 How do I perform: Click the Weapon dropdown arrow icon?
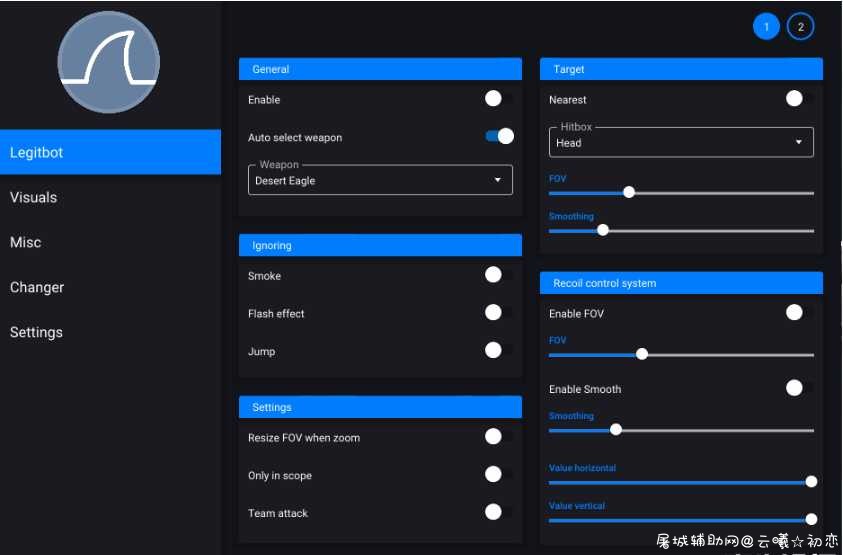(x=498, y=180)
